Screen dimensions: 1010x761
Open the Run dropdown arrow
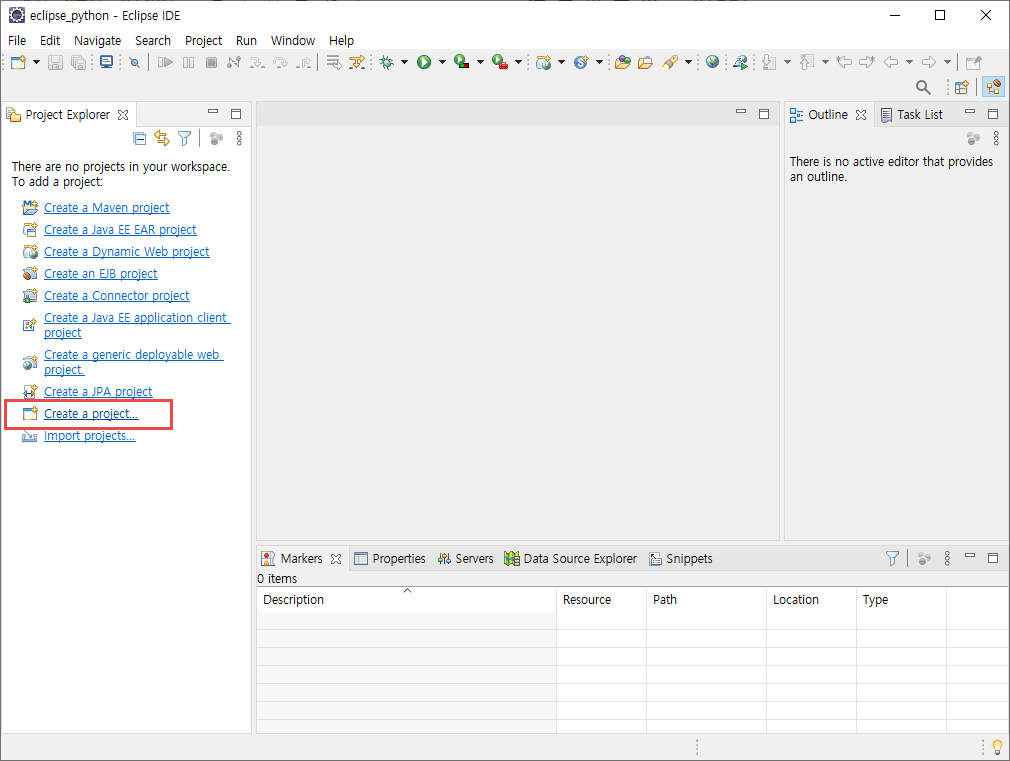tap(443, 63)
